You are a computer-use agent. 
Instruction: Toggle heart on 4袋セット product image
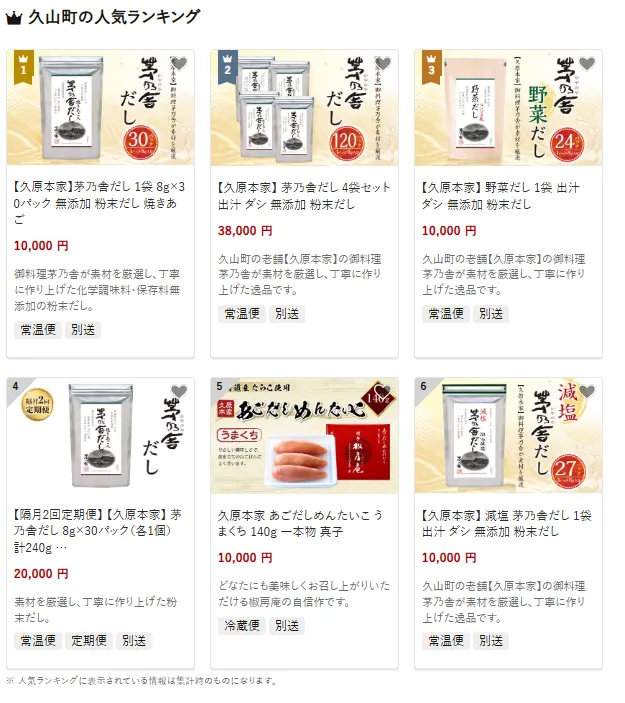383,64
